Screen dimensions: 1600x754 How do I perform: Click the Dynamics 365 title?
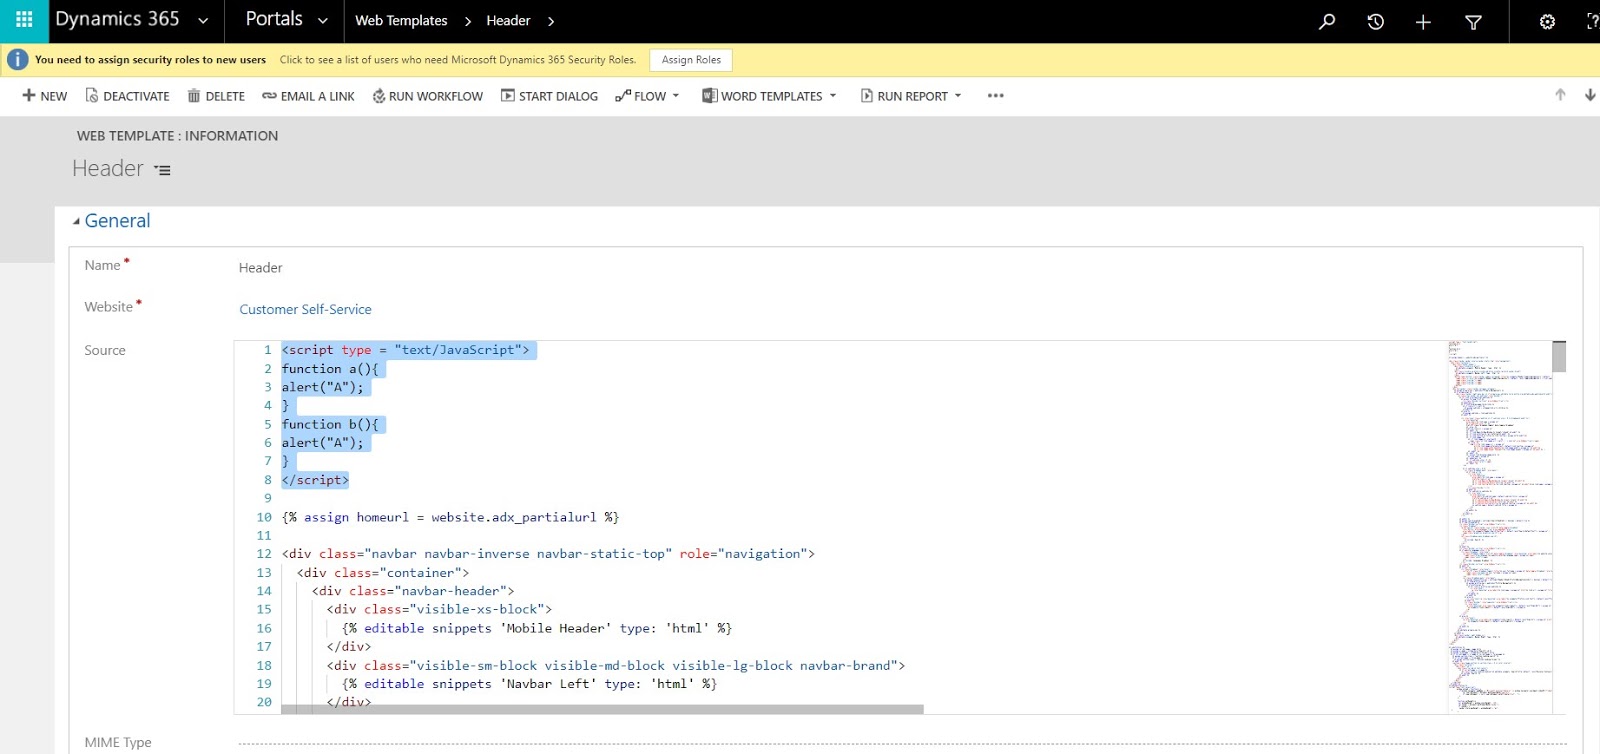[x=117, y=19]
